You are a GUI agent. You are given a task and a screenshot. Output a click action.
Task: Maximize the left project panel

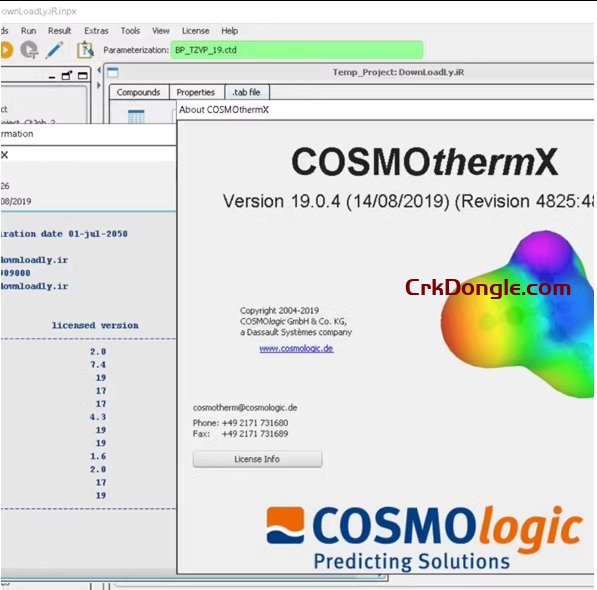point(83,75)
